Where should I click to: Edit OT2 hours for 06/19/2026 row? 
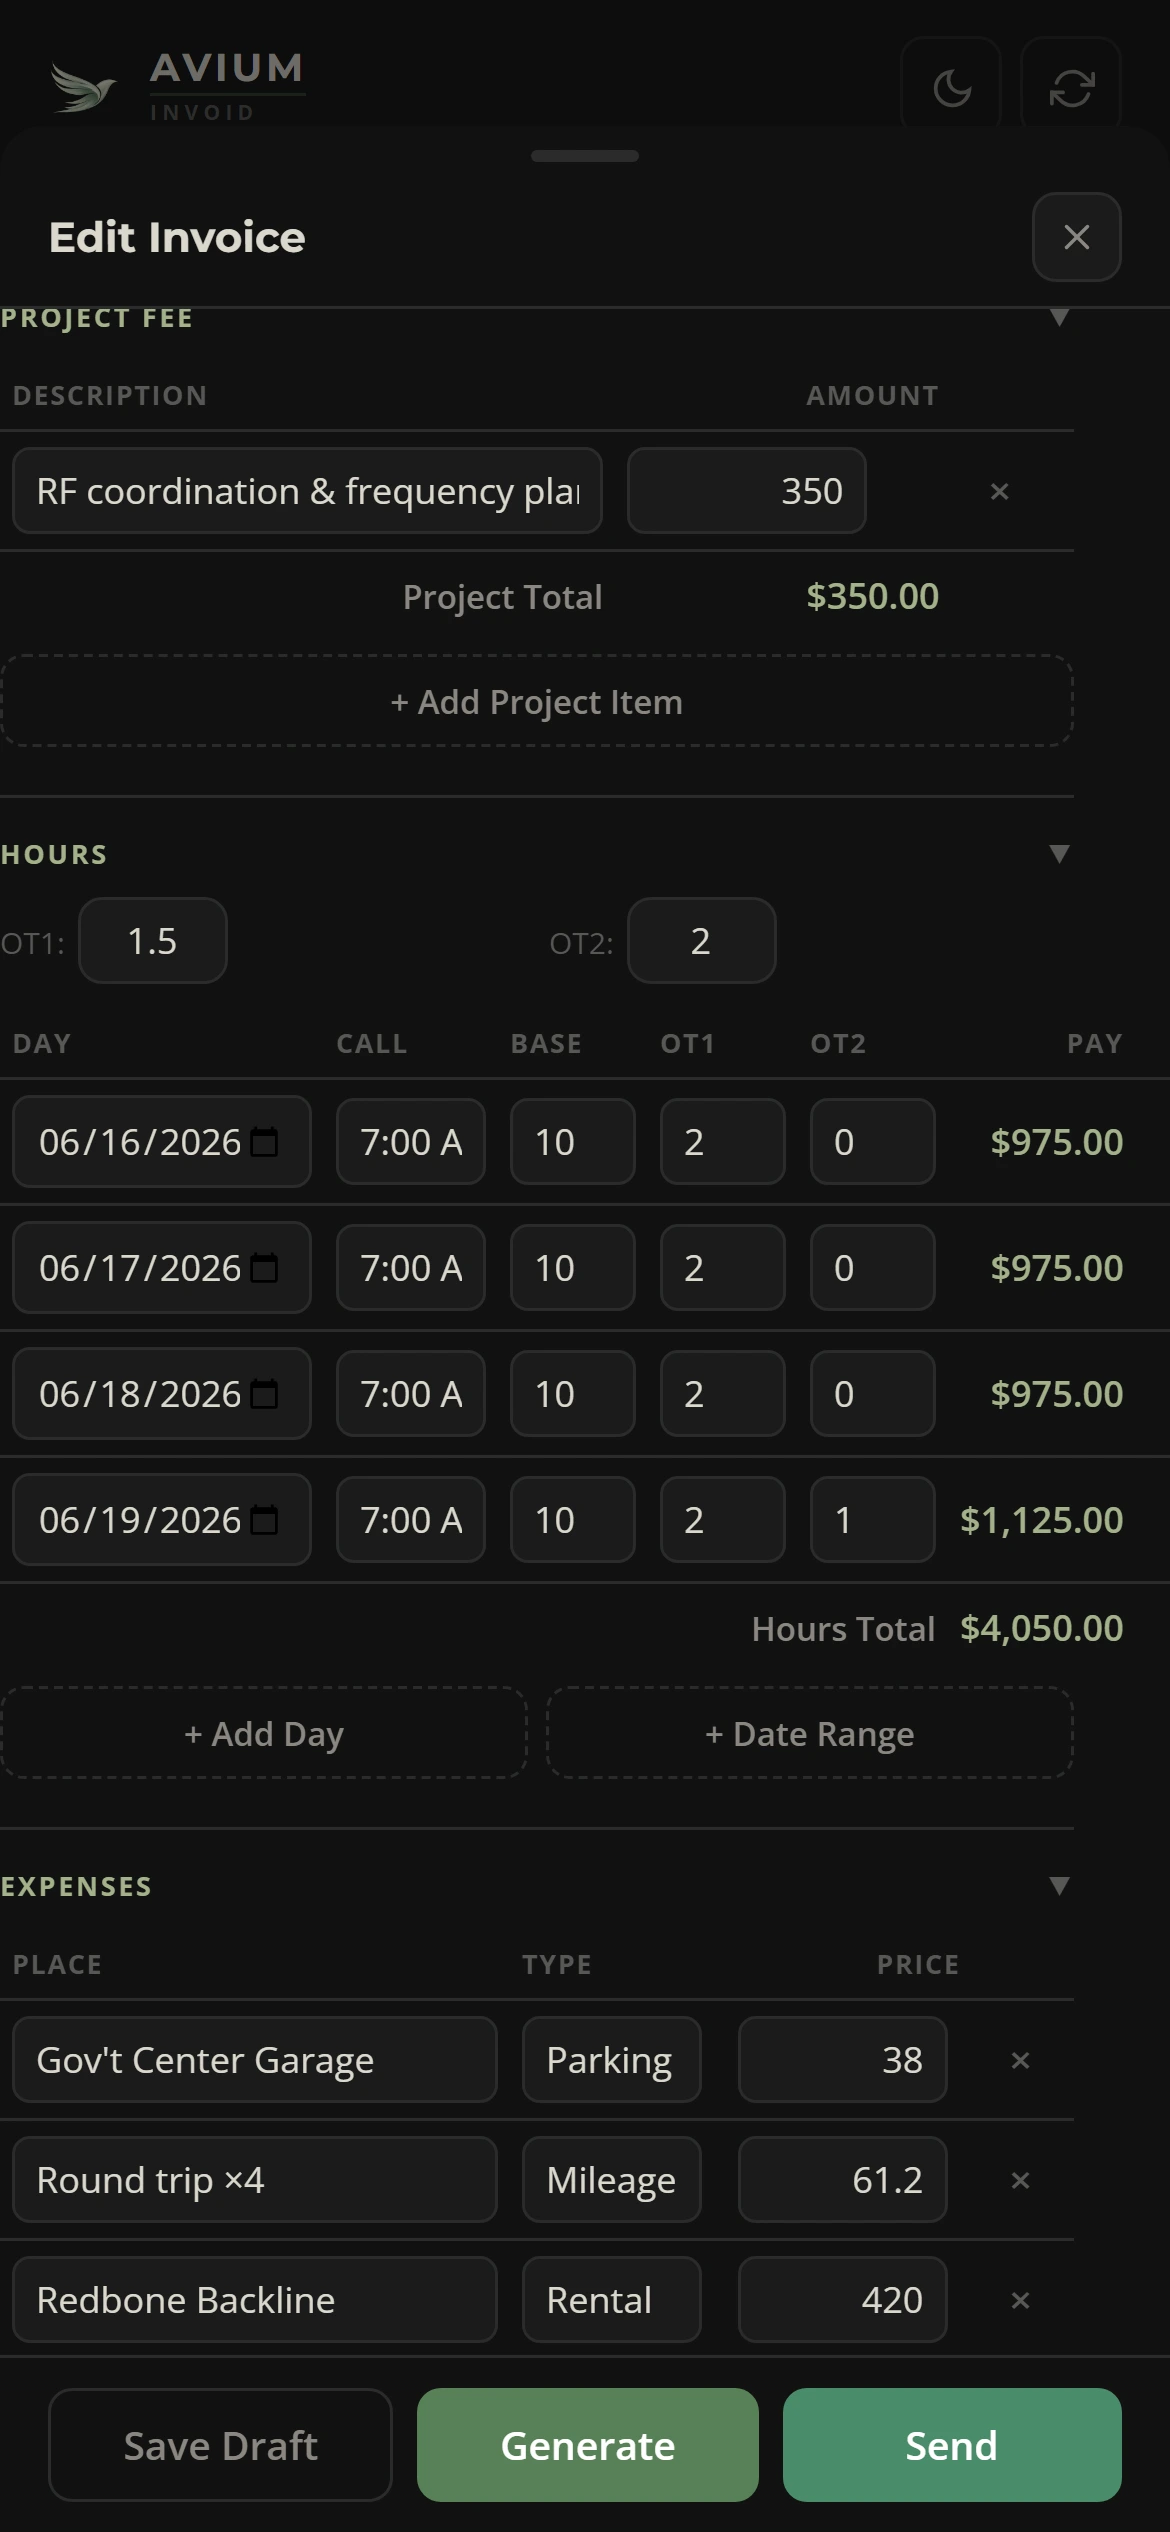point(872,1520)
